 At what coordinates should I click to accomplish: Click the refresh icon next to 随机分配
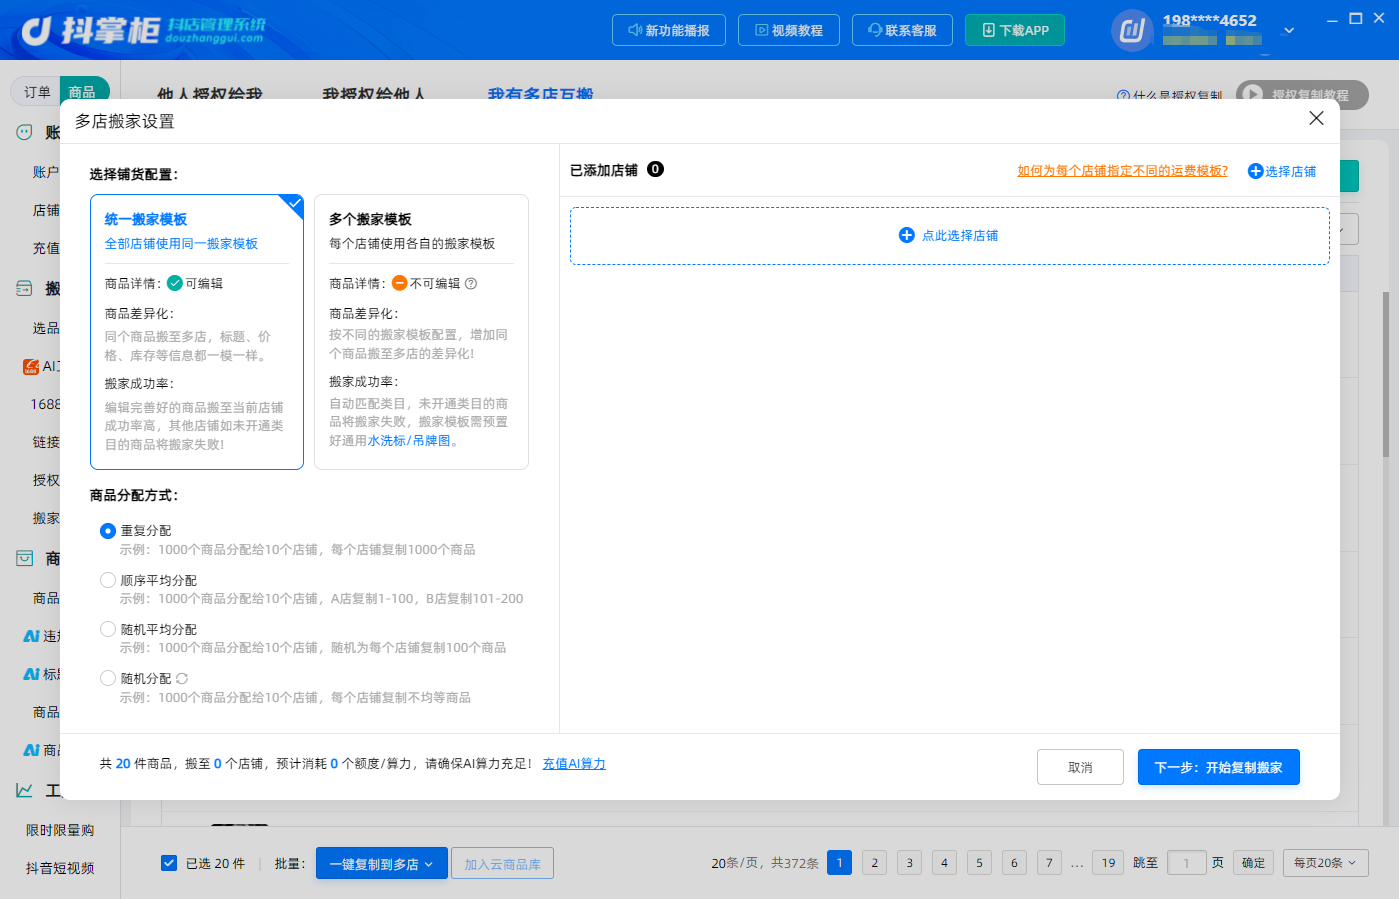pos(182,679)
